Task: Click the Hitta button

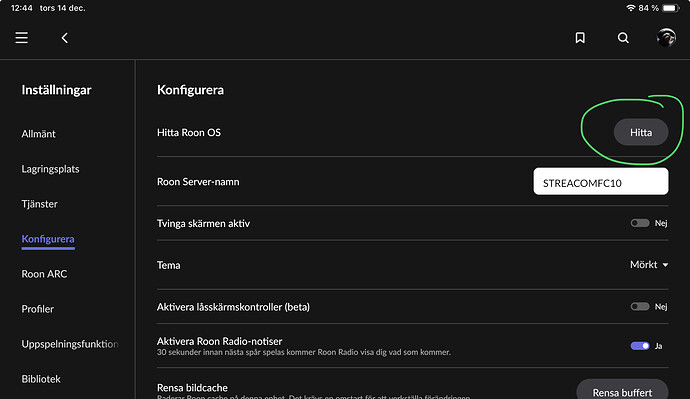Action: tap(641, 132)
